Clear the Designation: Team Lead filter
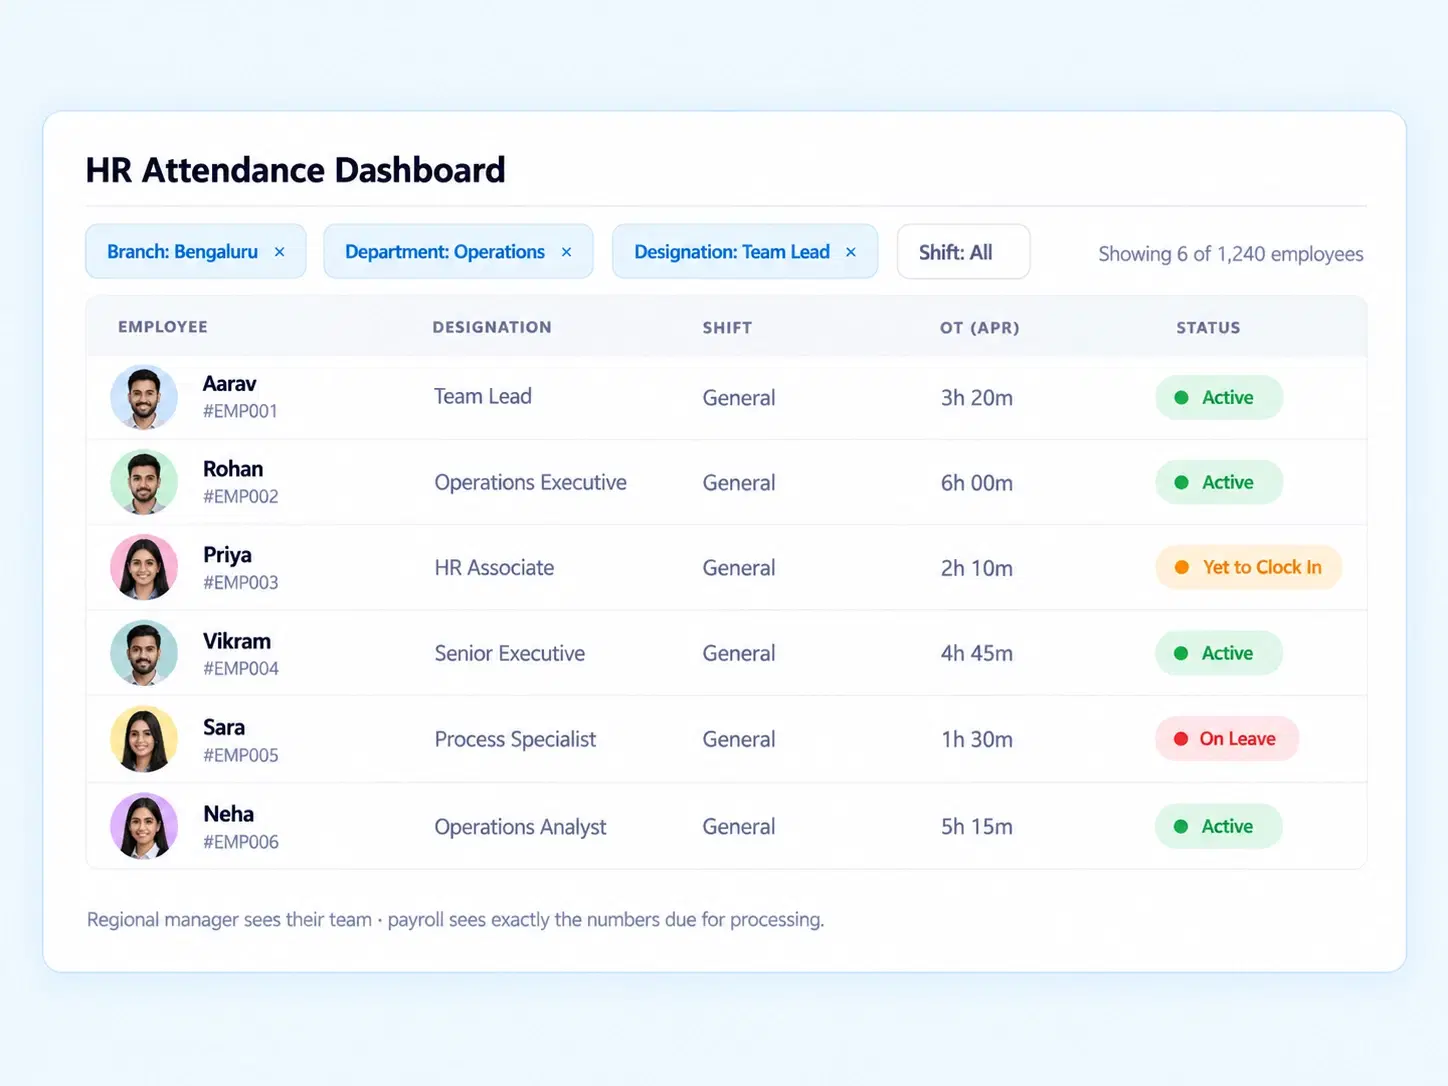This screenshot has height=1086, width=1448. (851, 252)
